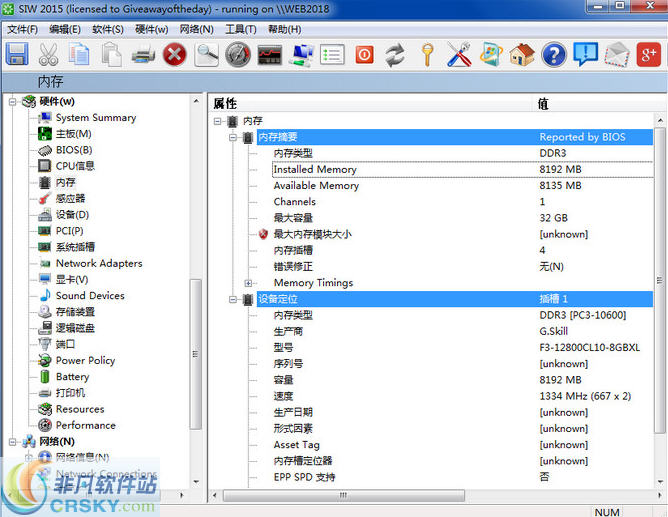Open the tools screwdriver and wrench icon
668x517 pixels.
(459, 55)
